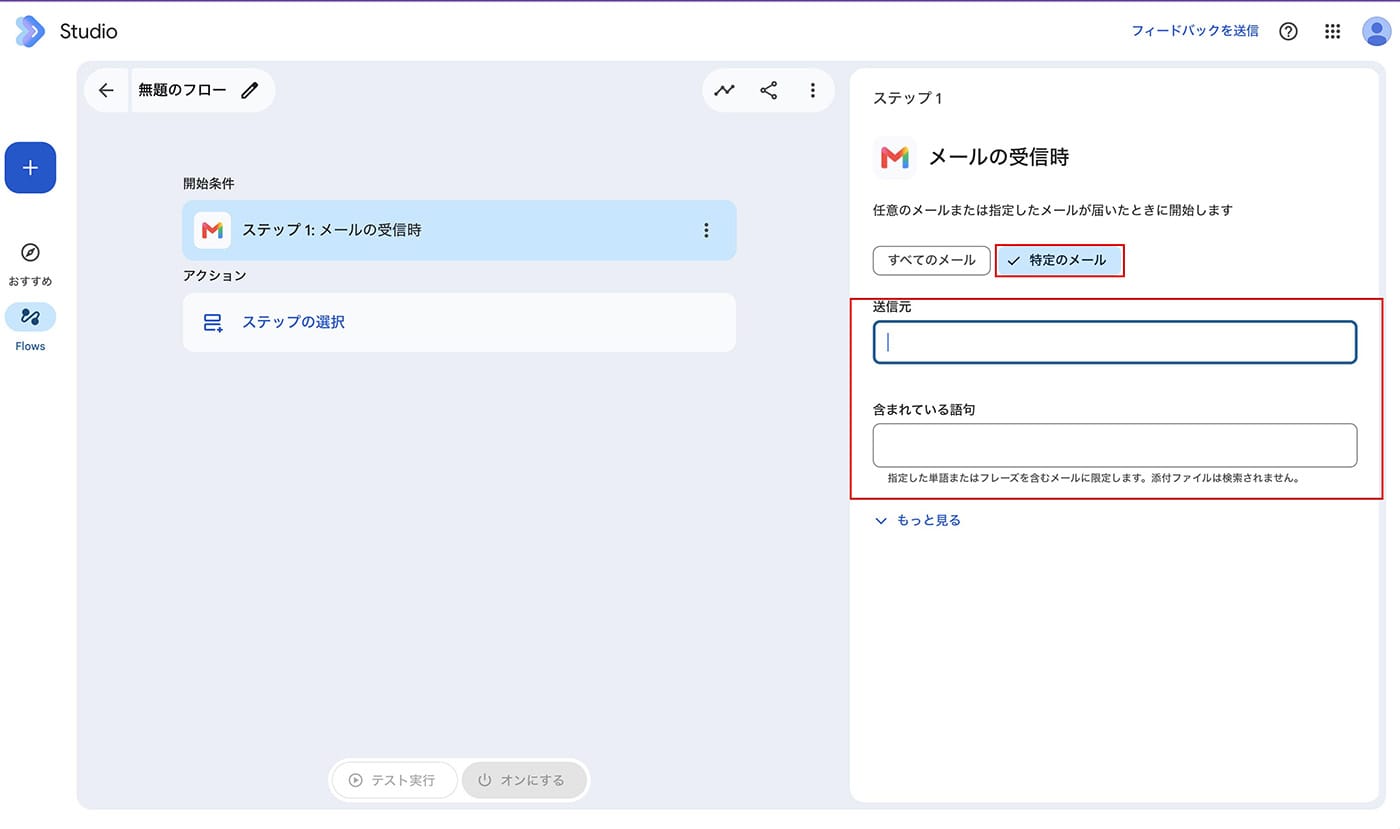
Task: Go back using the left arrow
Action: tap(106, 90)
